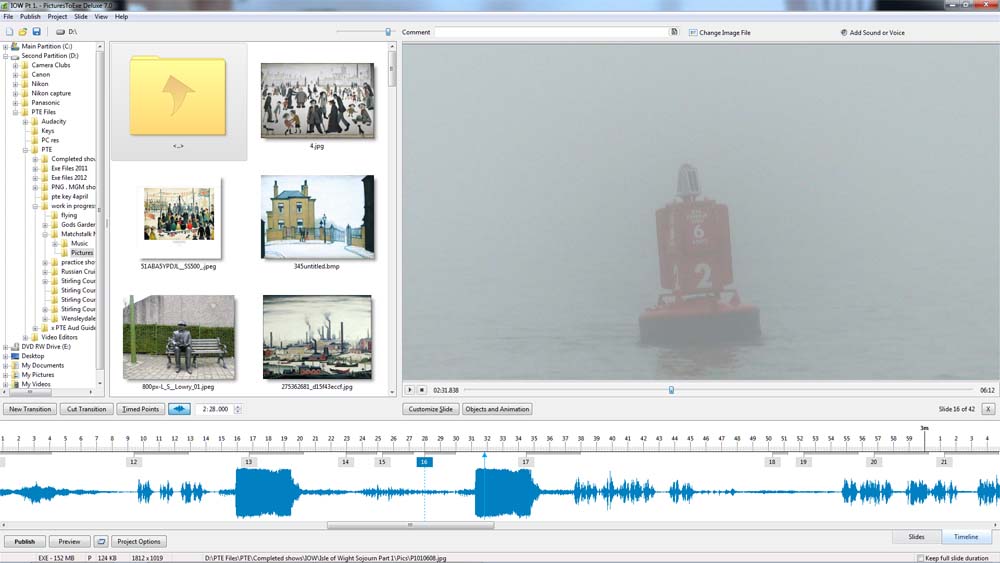Expand the Main Partition (C:) node

[5, 46]
